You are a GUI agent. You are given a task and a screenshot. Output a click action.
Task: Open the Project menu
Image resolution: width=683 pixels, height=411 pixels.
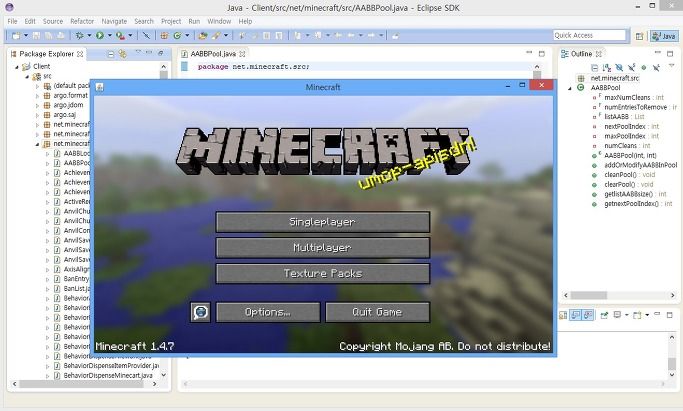click(171, 21)
